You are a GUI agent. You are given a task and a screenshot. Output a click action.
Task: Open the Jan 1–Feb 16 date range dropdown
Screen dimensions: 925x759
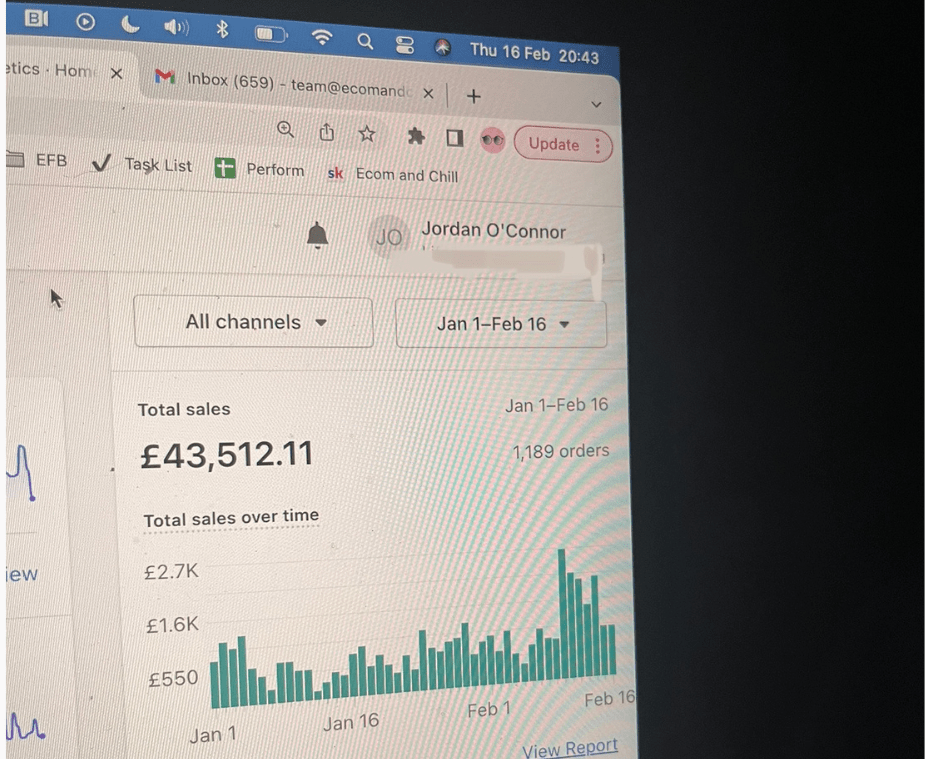pos(501,324)
